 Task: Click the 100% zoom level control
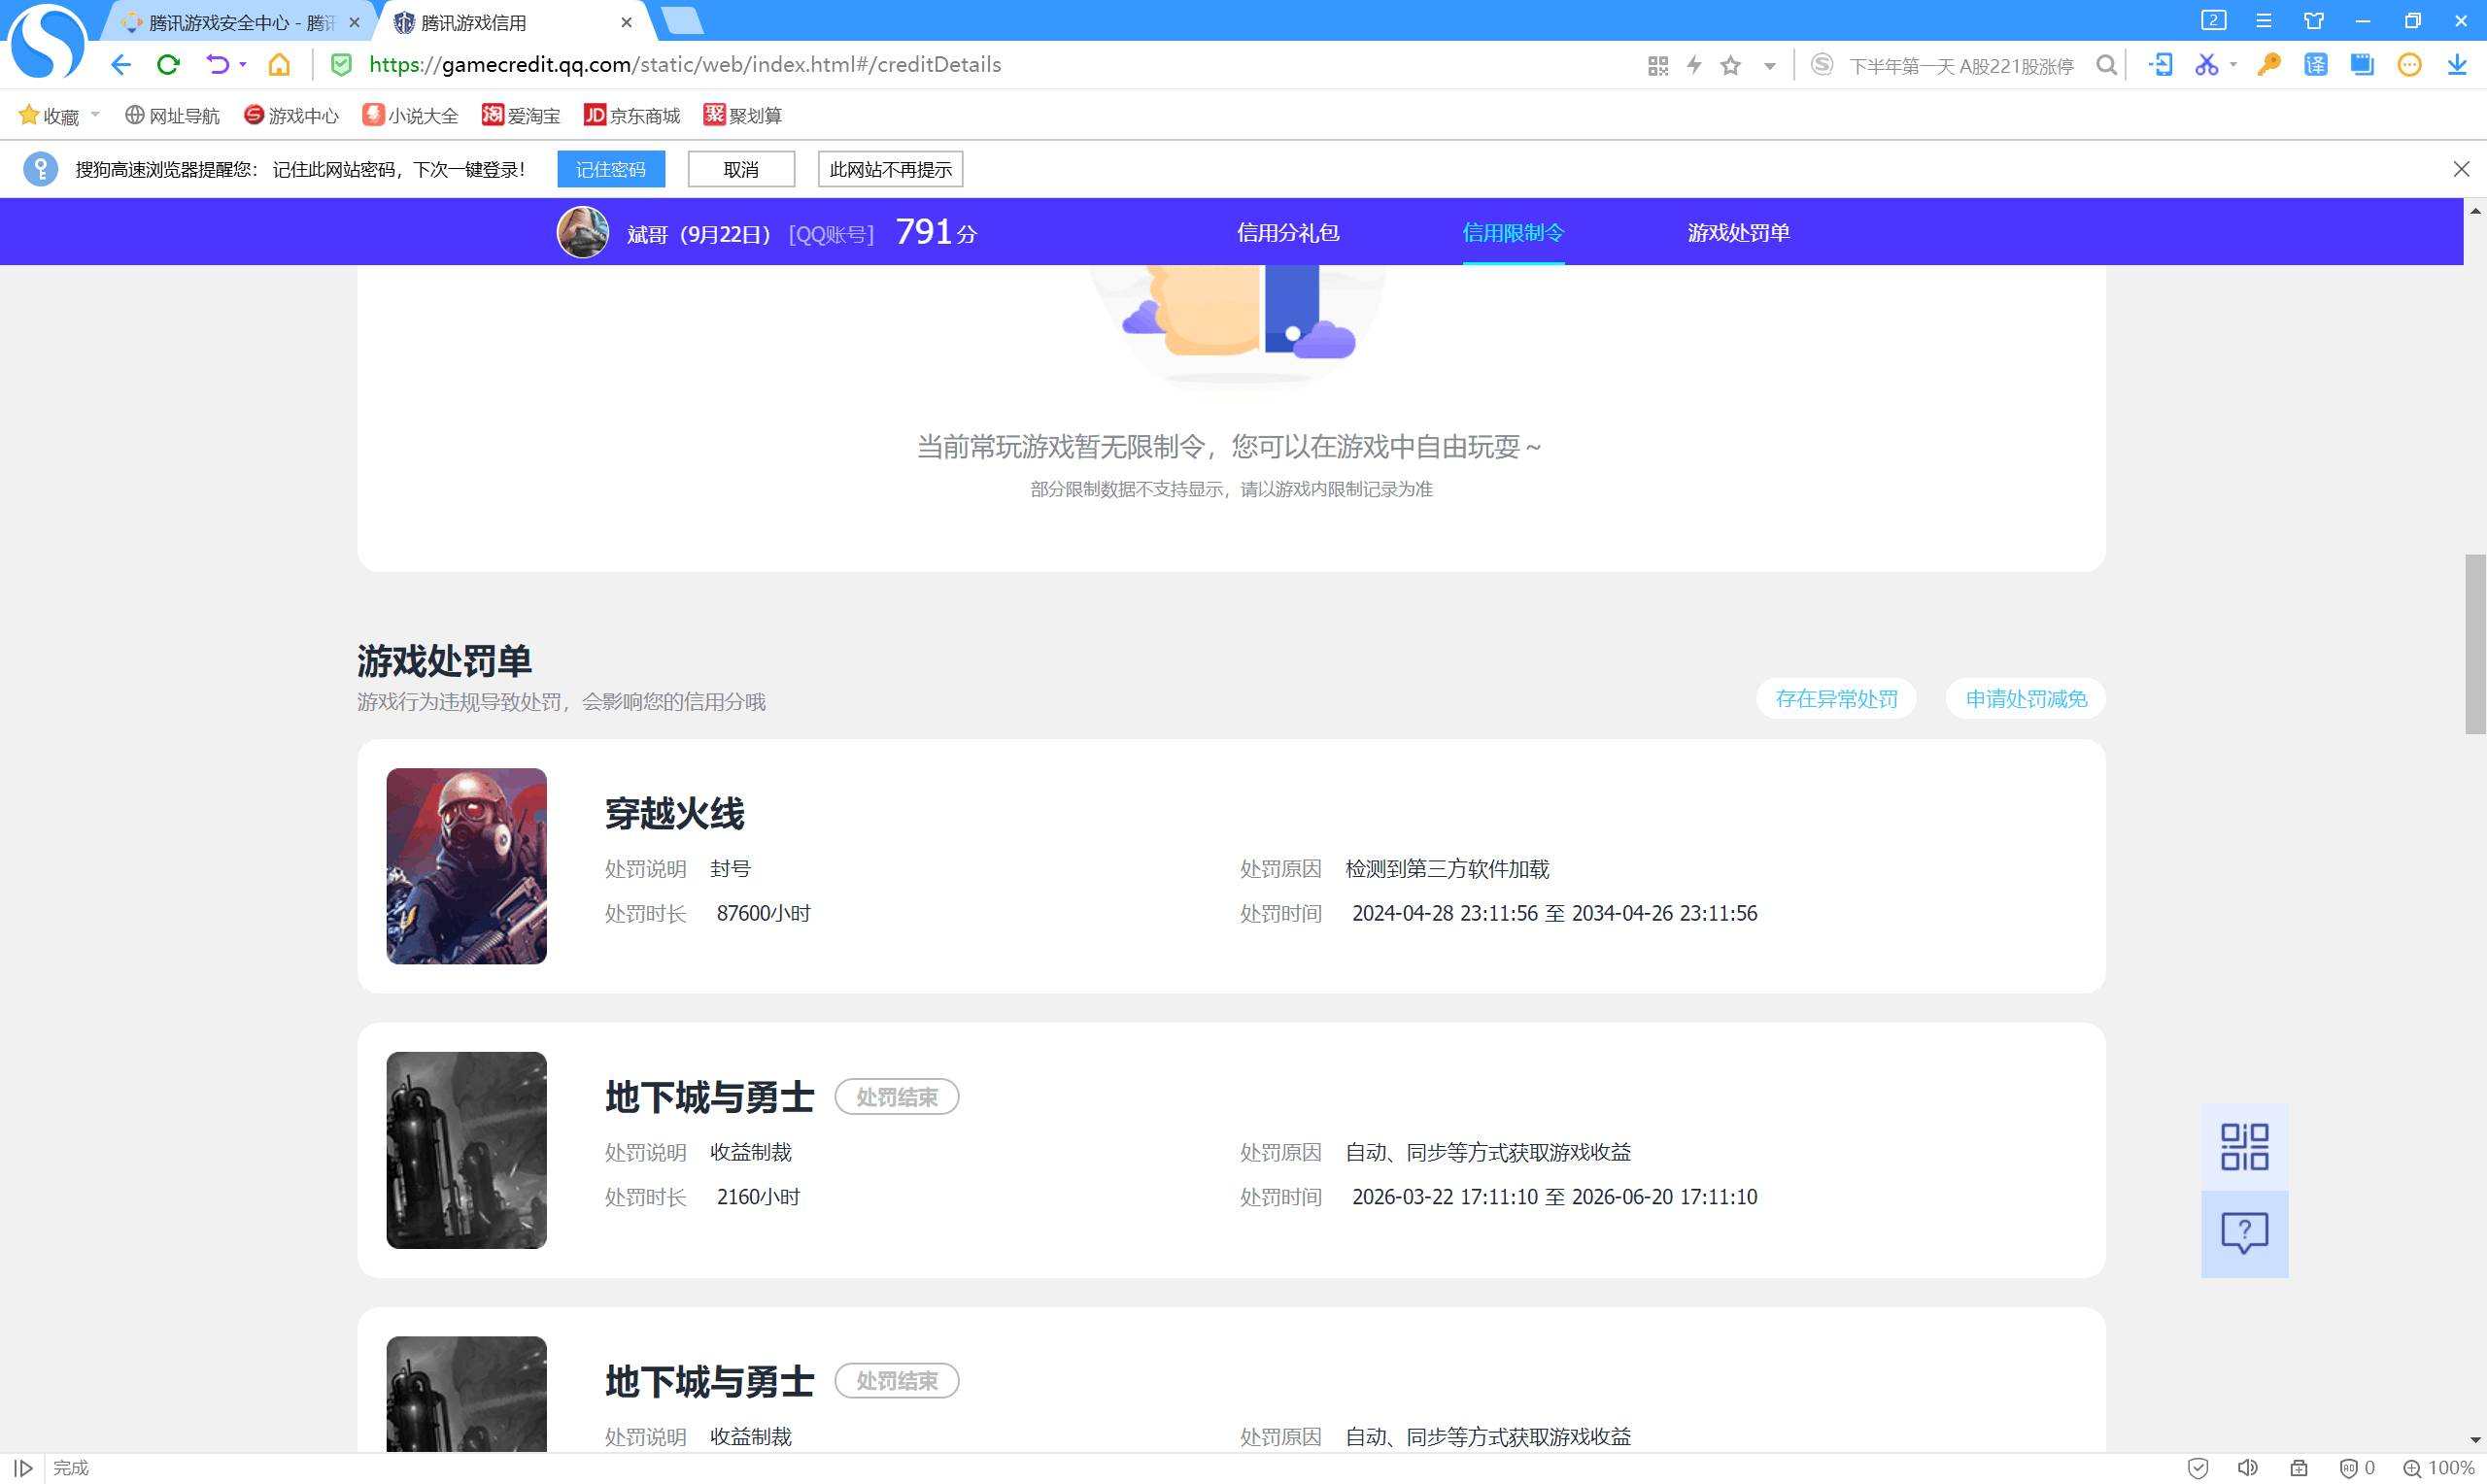click(2438, 1468)
